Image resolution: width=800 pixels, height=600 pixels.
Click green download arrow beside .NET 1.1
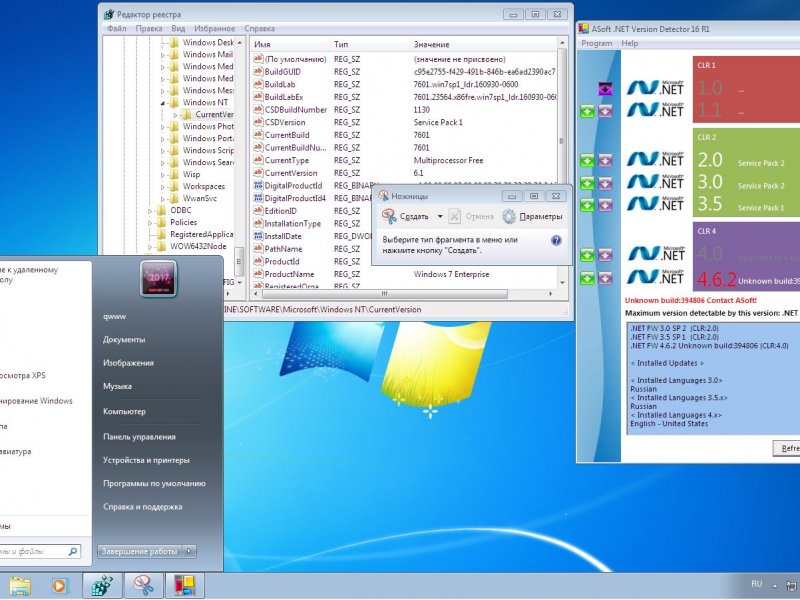click(x=587, y=111)
